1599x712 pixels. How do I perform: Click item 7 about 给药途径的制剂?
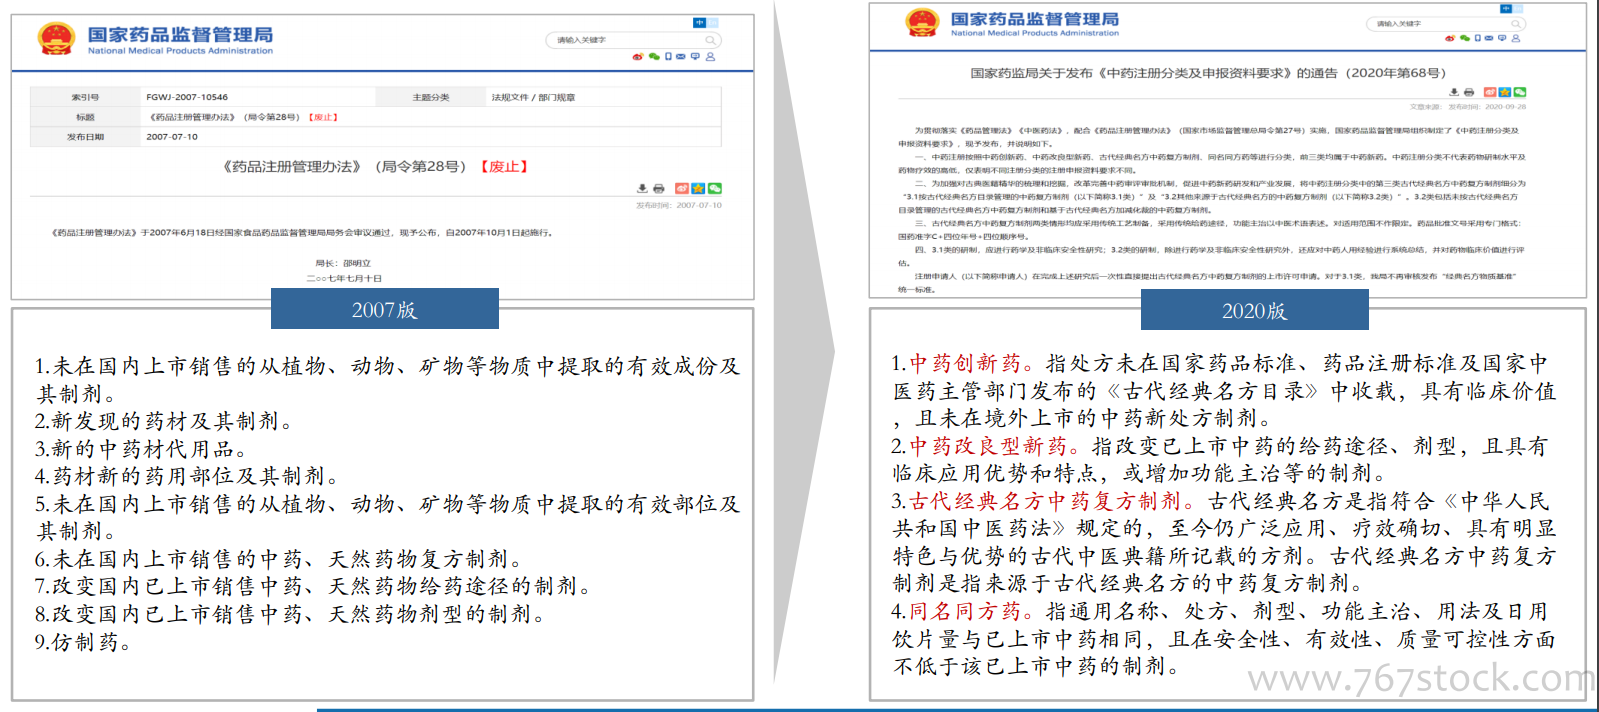pyautogui.click(x=313, y=586)
